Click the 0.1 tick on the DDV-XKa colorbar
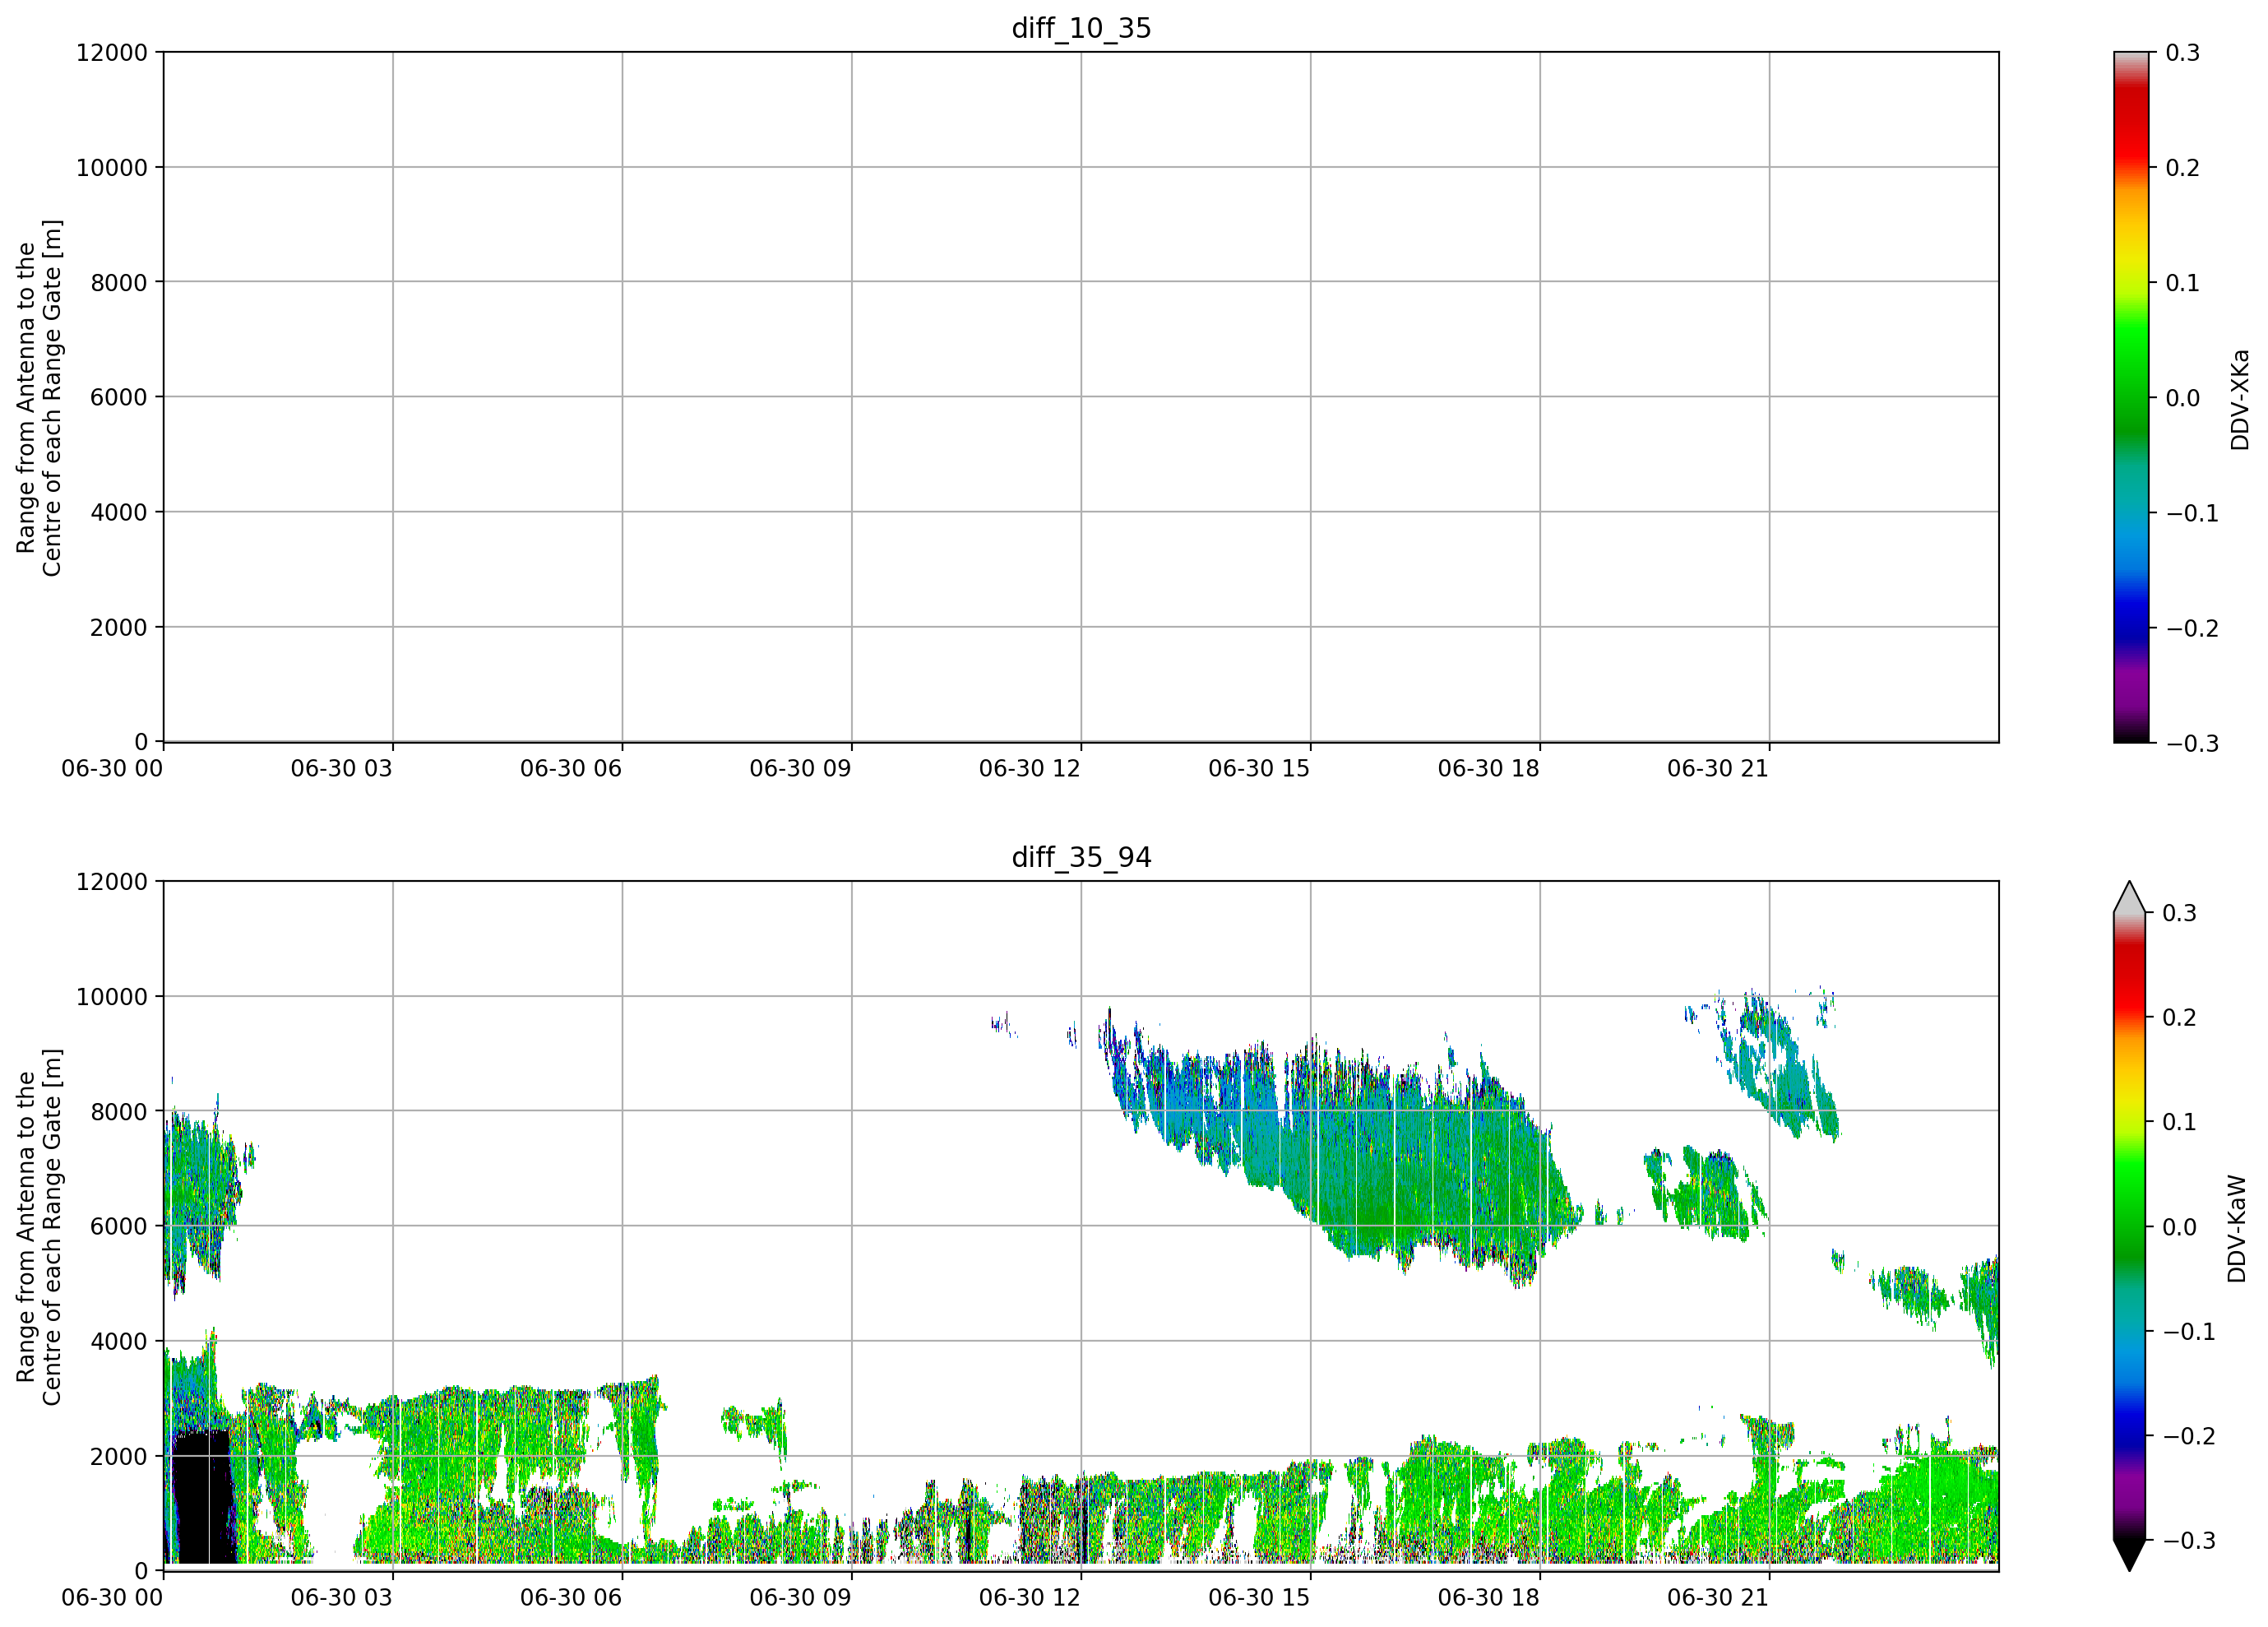Screen dimensions: 2268x1627 click(2183, 282)
